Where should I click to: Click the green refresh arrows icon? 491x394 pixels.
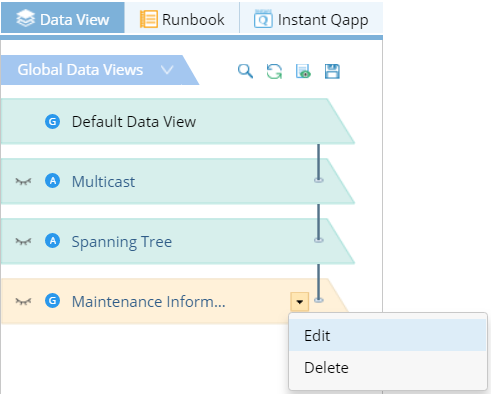point(274,71)
